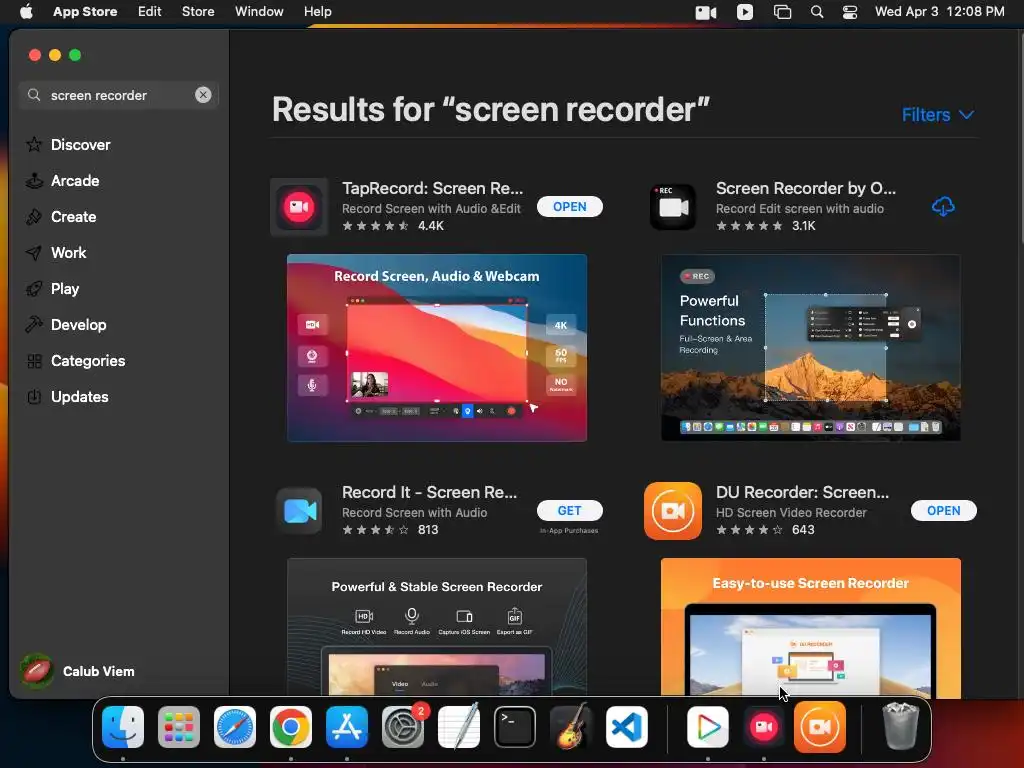The width and height of the screenshot is (1024, 768).
Task: Open the Store menu
Action: click(x=198, y=12)
